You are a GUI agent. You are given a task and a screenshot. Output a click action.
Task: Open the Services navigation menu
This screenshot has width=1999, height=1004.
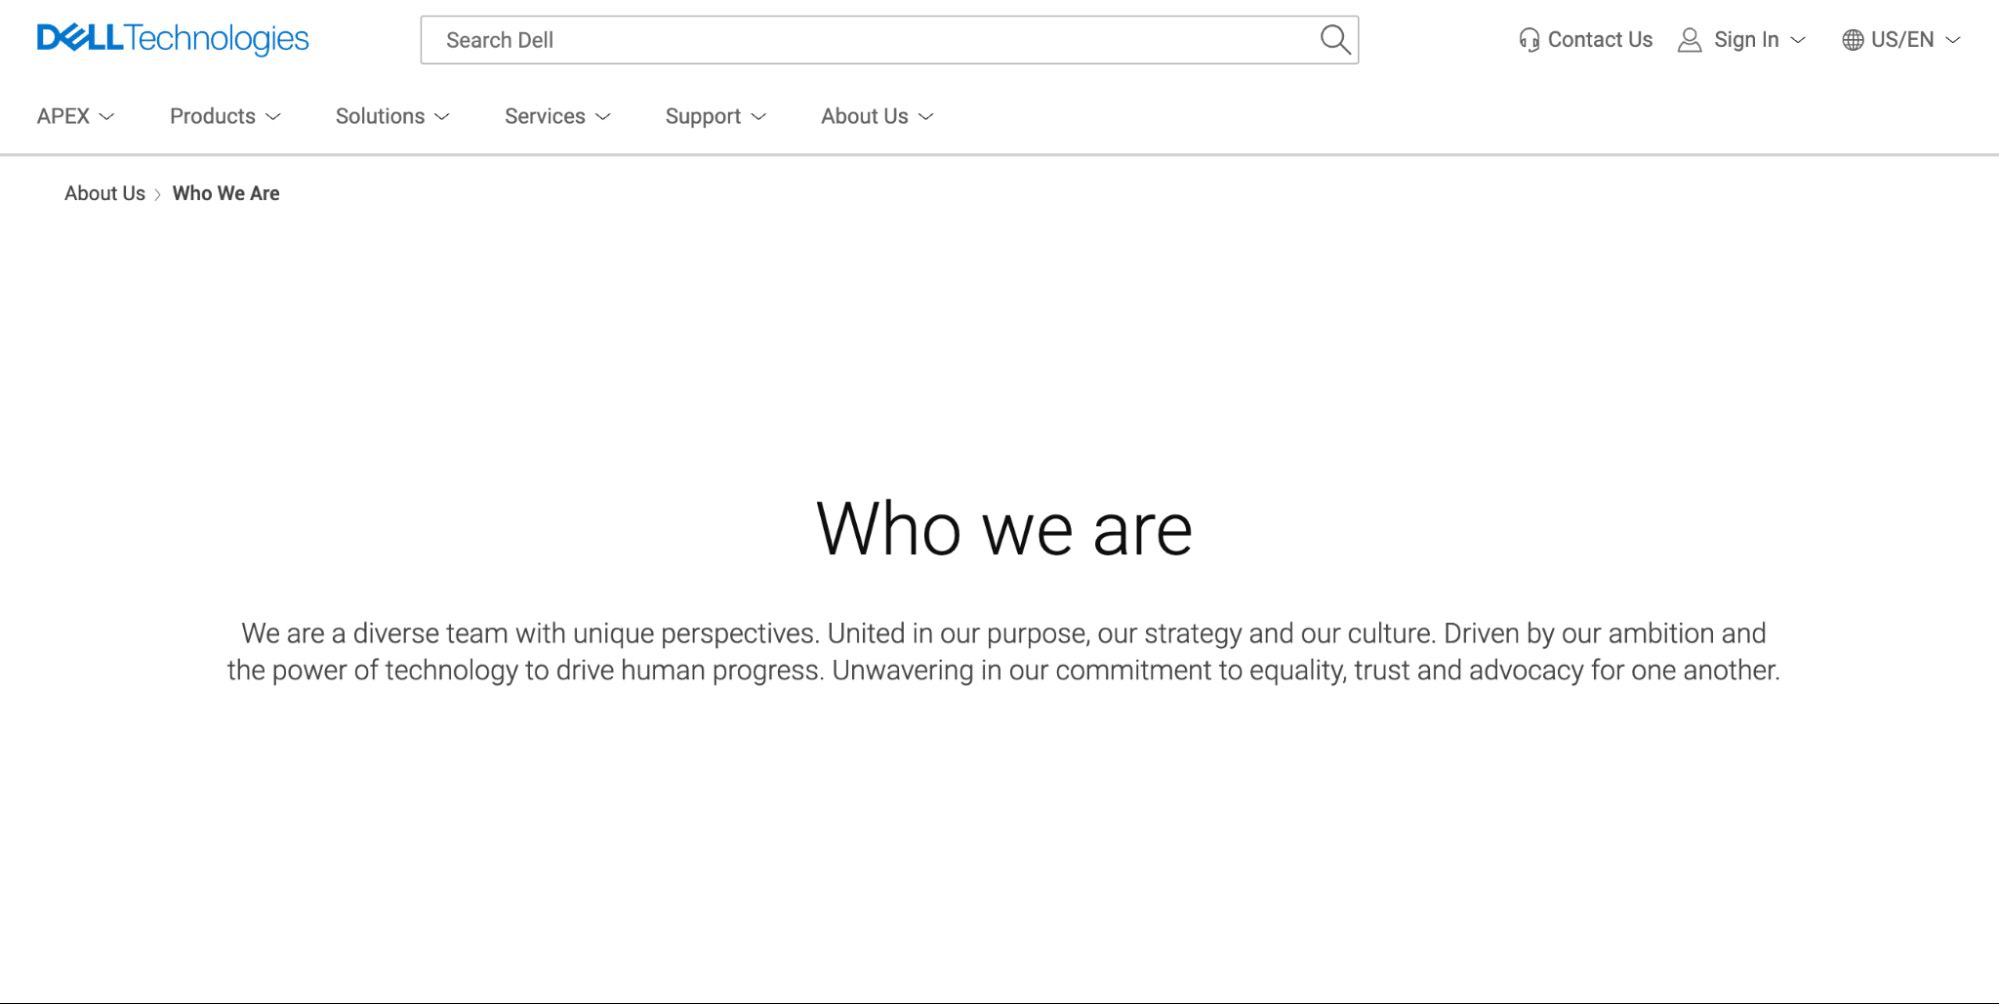pyautogui.click(x=545, y=116)
